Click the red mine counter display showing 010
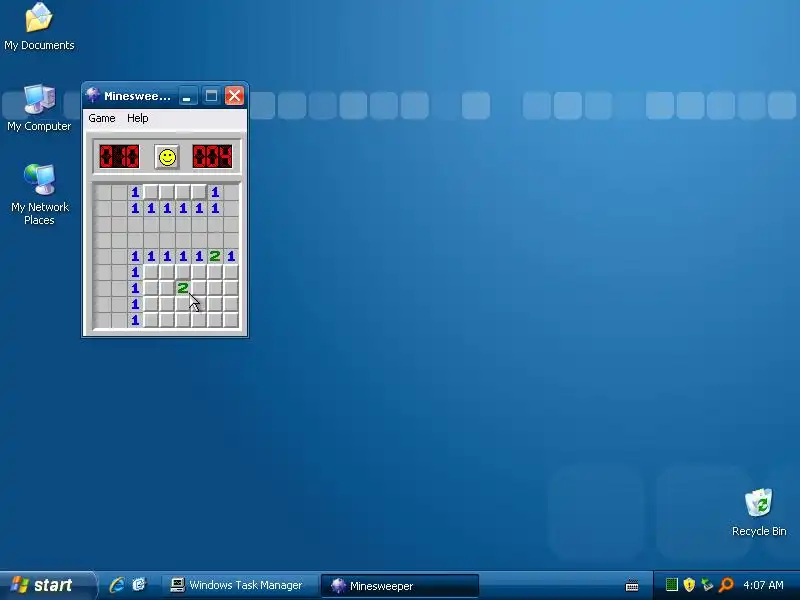Screen dimensions: 800x600 (119, 157)
